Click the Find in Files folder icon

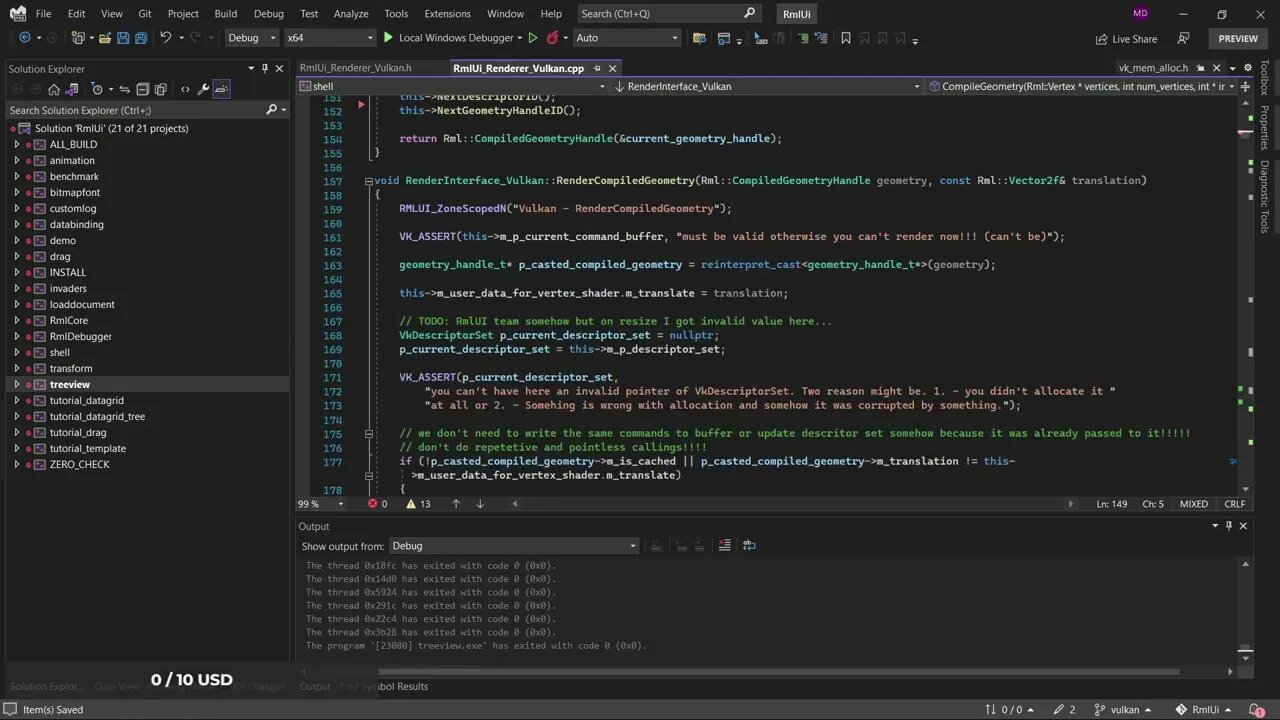pos(700,38)
